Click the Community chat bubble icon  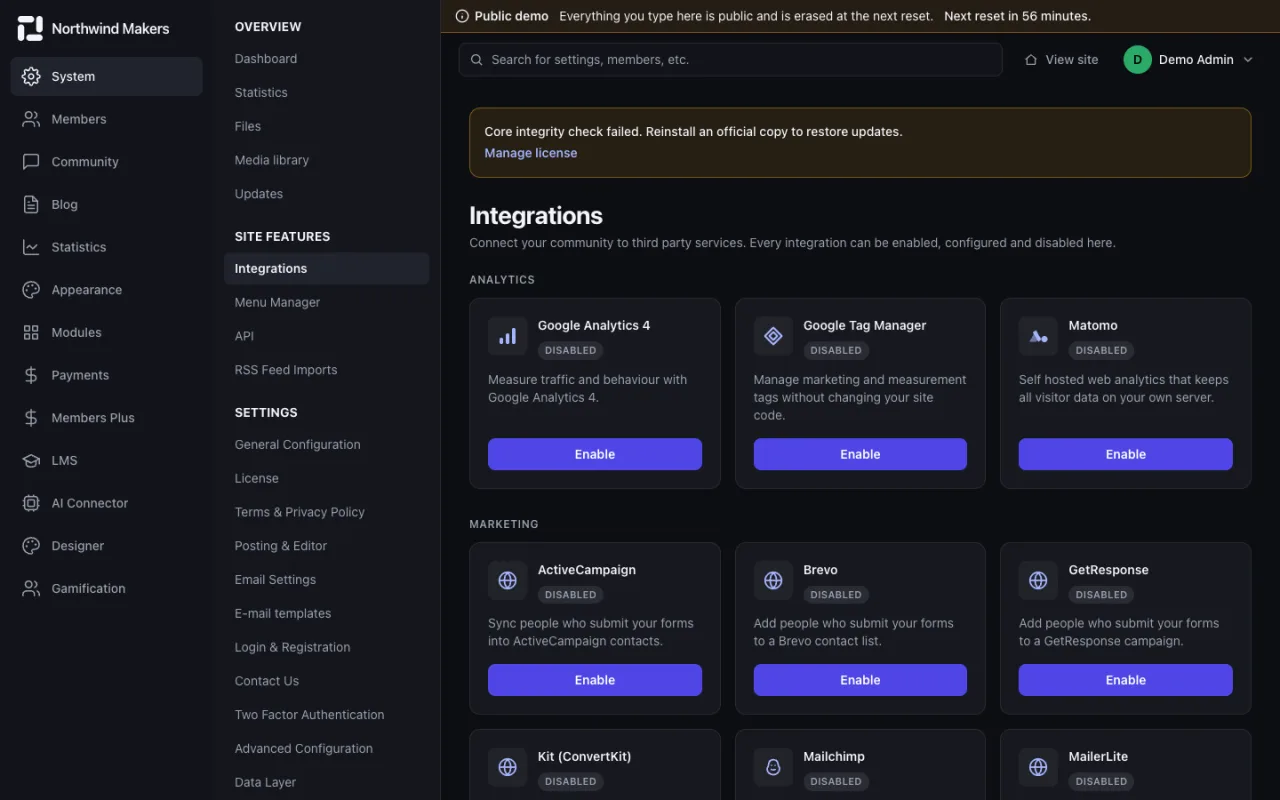pyautogui.click(x=31, y=162)
